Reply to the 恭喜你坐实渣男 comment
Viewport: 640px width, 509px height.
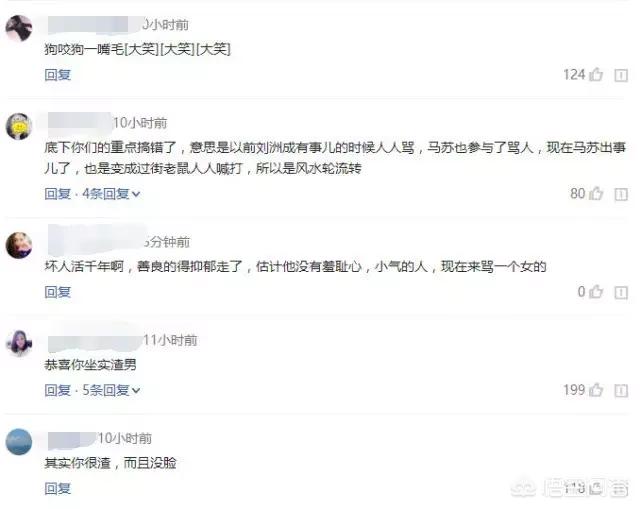(58, 390)
